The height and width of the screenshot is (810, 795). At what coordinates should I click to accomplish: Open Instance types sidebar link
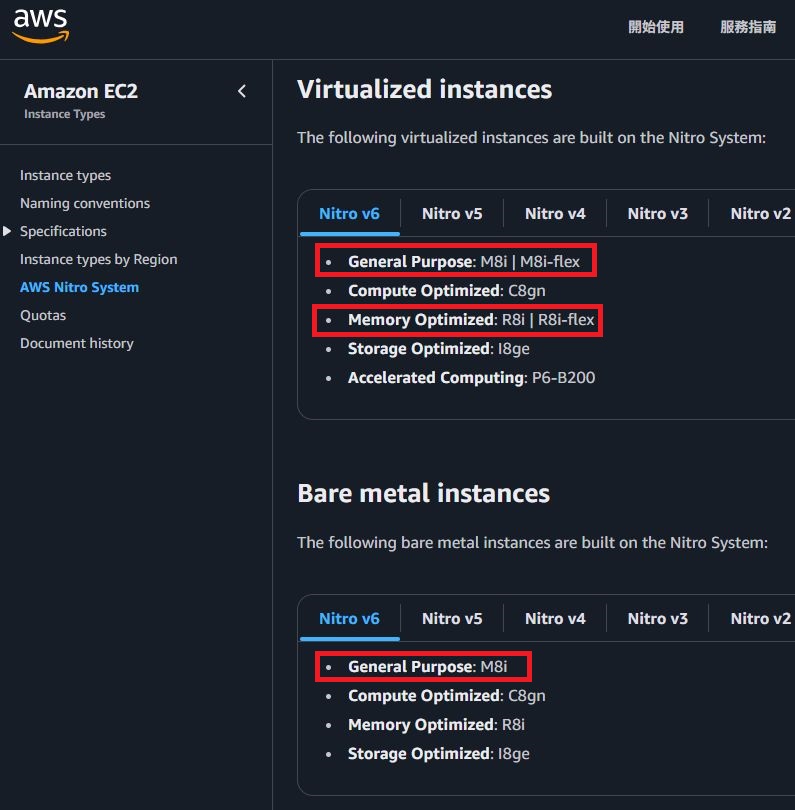pos(65,175)
